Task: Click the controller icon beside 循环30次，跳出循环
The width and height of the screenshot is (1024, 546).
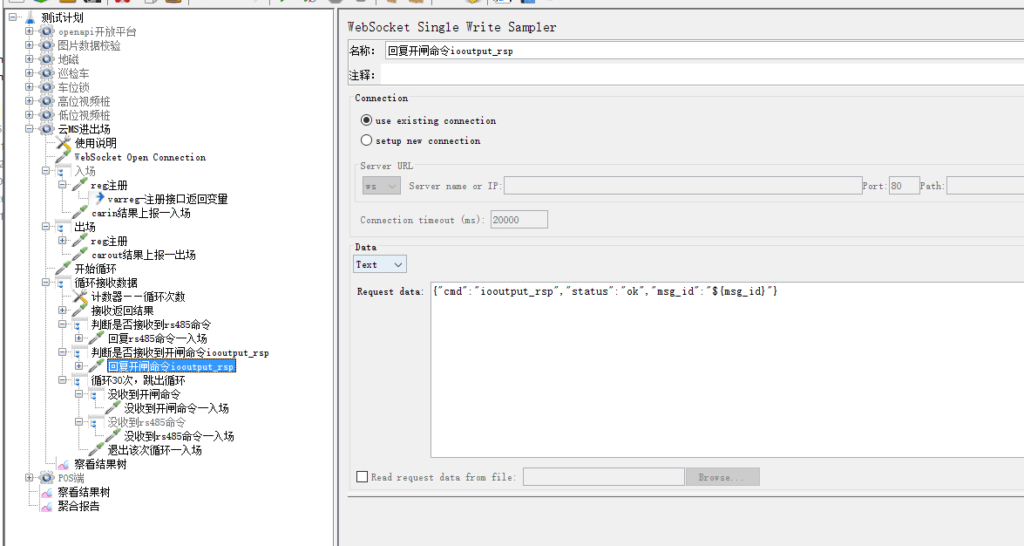Action: (x=80, y=381)
